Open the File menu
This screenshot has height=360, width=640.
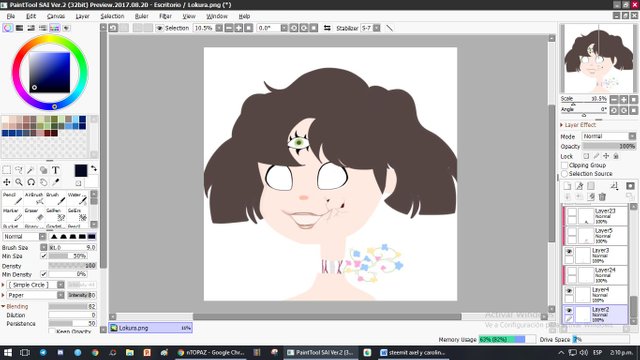click(11, 16)
